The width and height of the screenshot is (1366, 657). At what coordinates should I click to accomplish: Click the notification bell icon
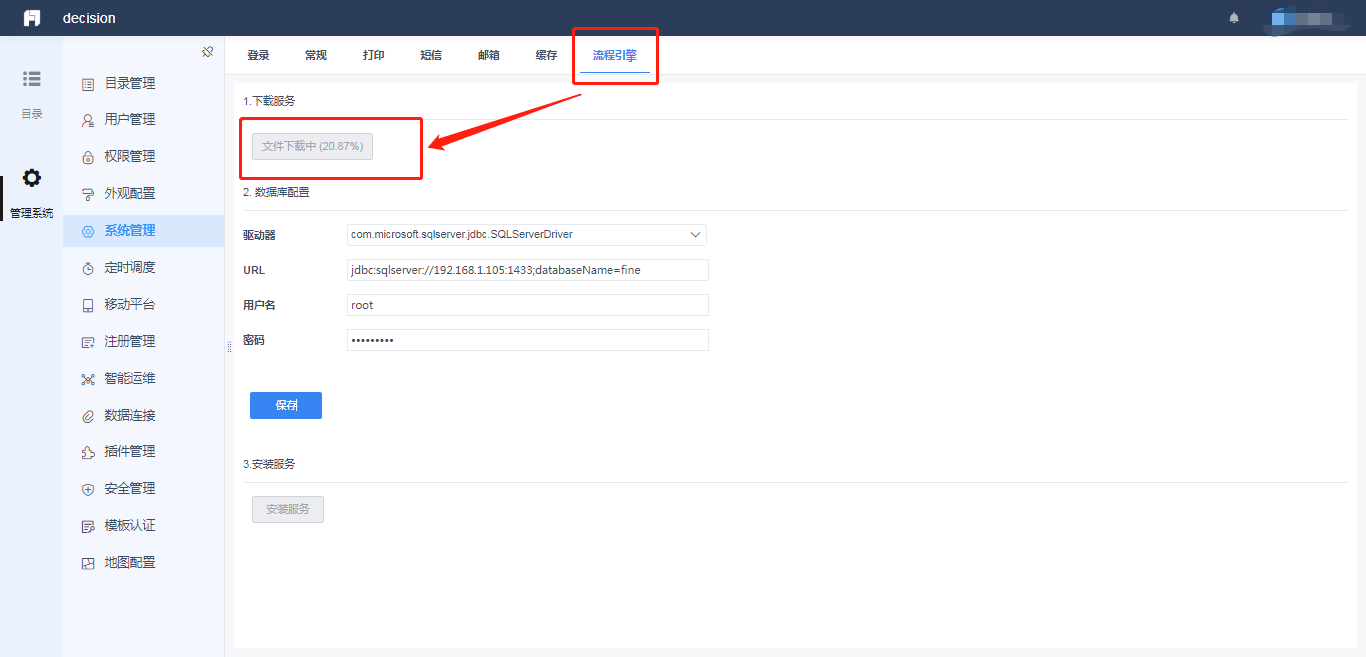click(1234, 18)
